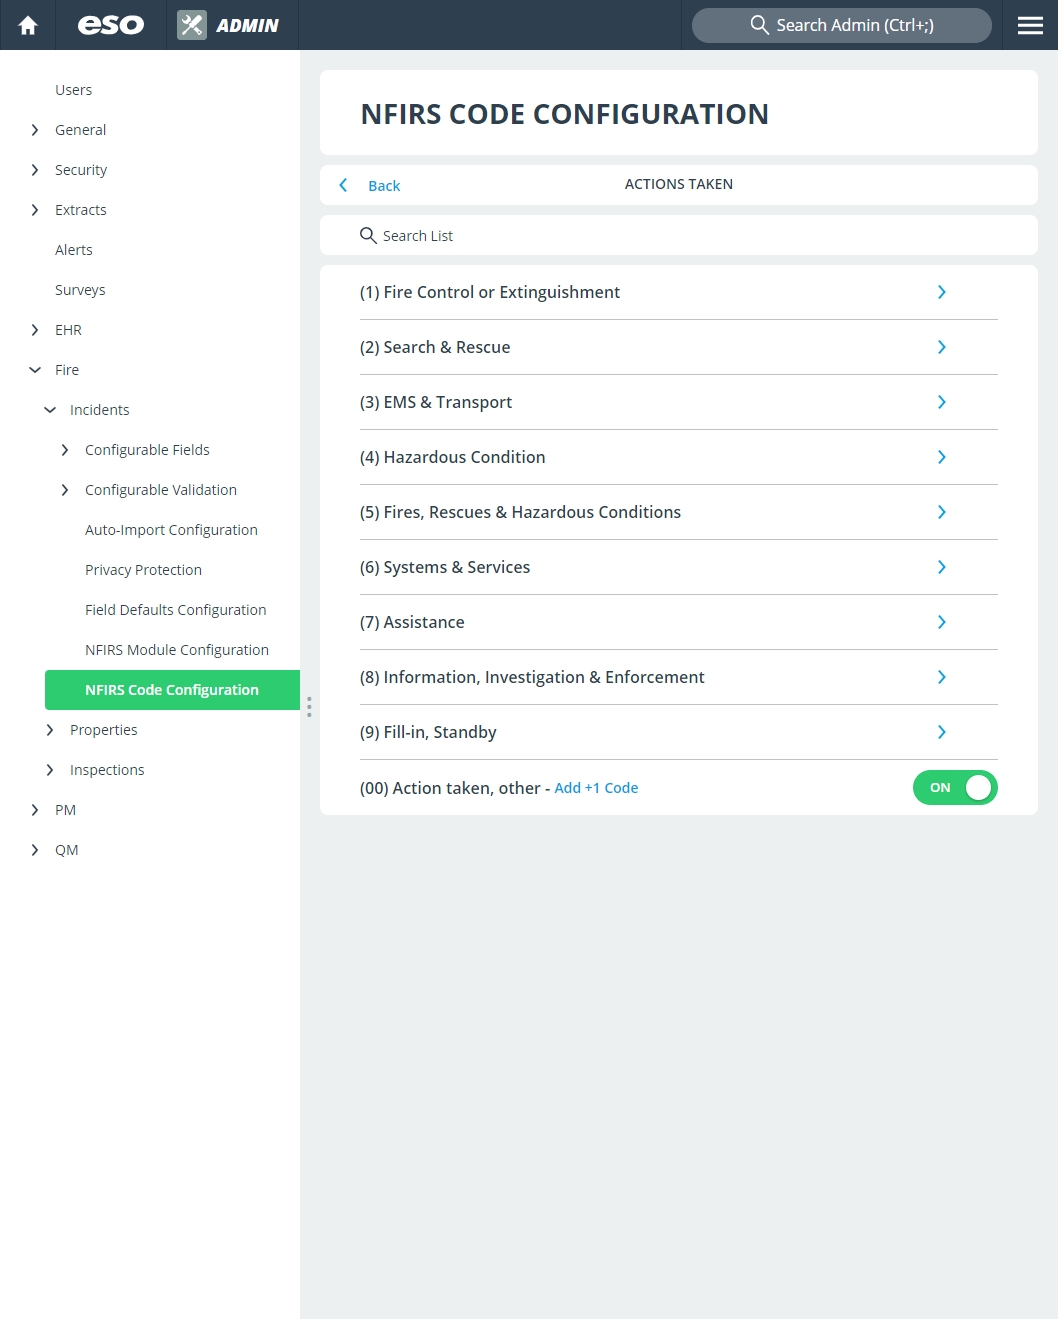Click the Search Admin magnifier icon
This screenshot has width=1058, height=1319.
[x=760, y=25]
